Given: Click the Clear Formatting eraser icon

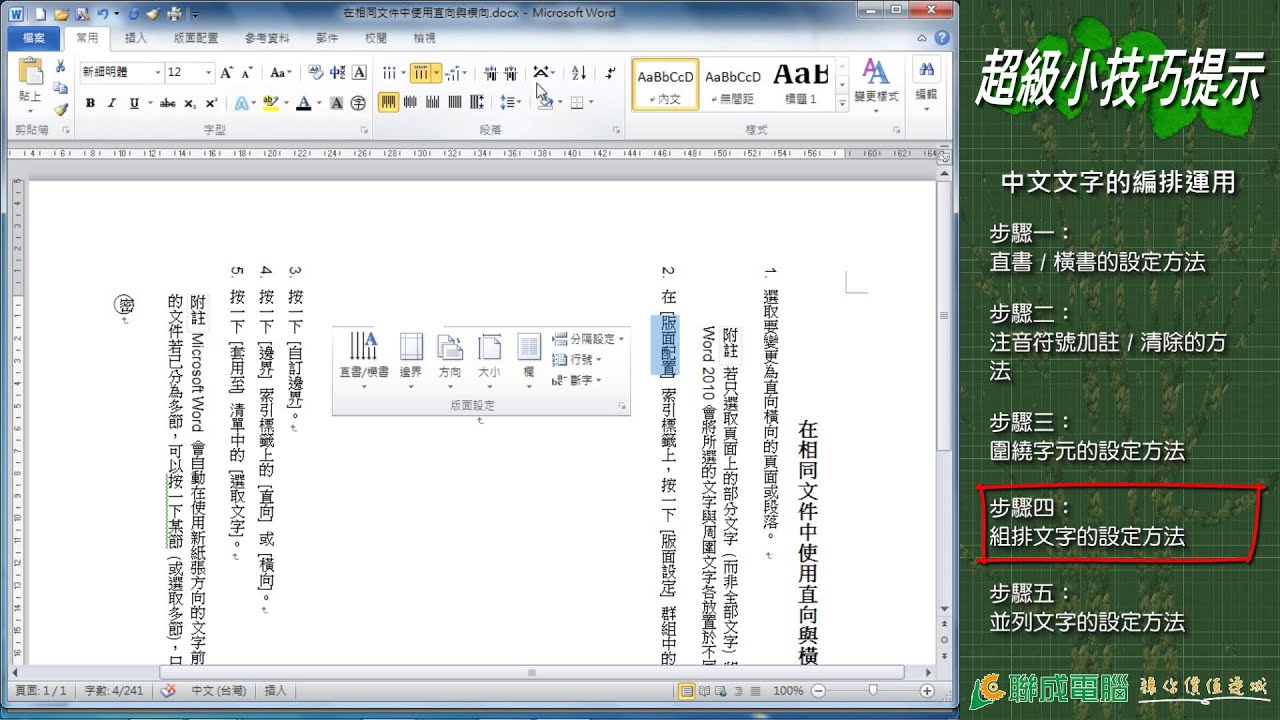Looking at the screenshot, I should [315, 72].
